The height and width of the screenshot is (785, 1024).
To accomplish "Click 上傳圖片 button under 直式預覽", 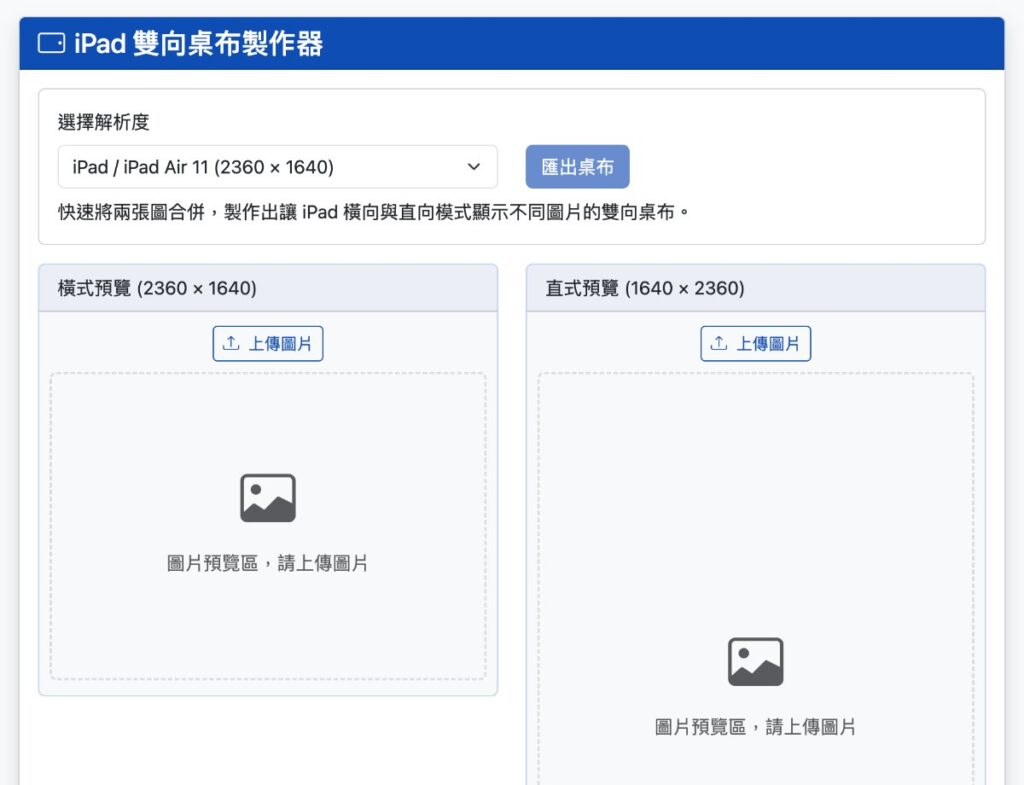I will click(756, 344).
